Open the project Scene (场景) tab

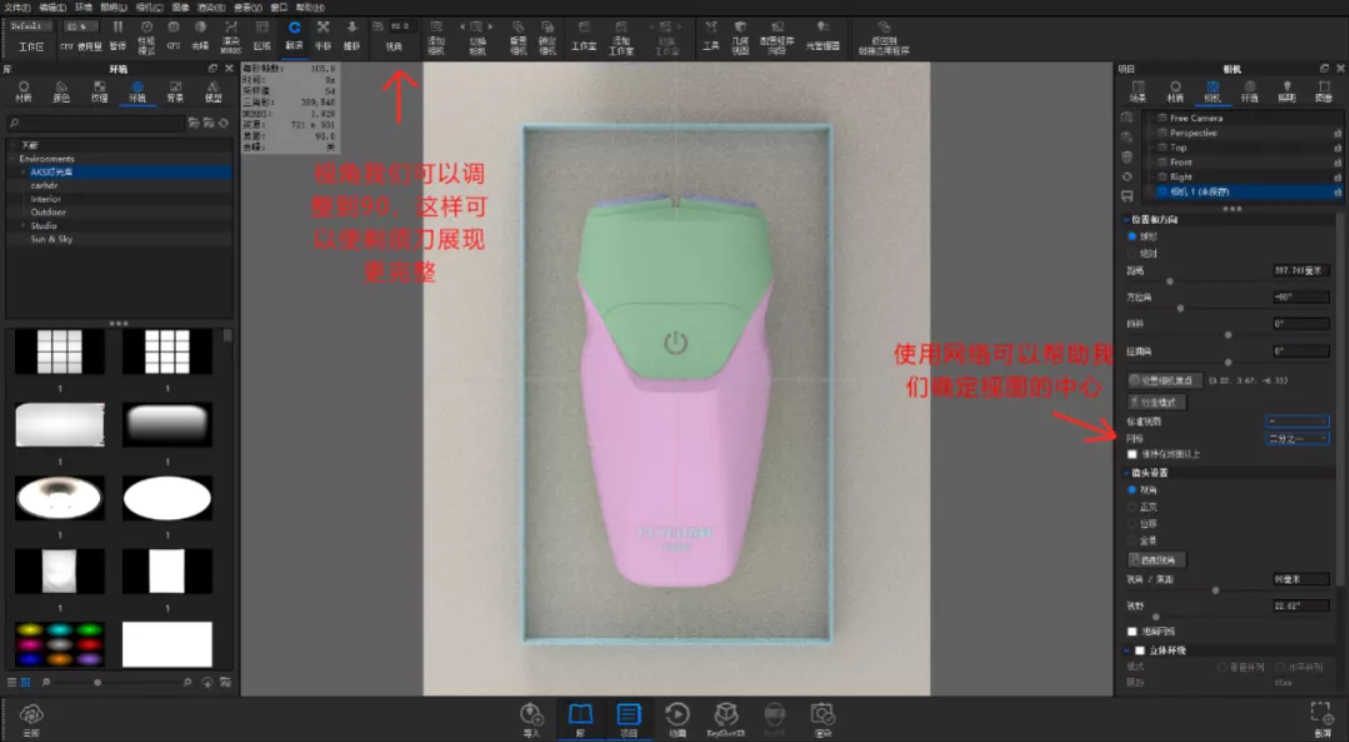point(1137,92)
